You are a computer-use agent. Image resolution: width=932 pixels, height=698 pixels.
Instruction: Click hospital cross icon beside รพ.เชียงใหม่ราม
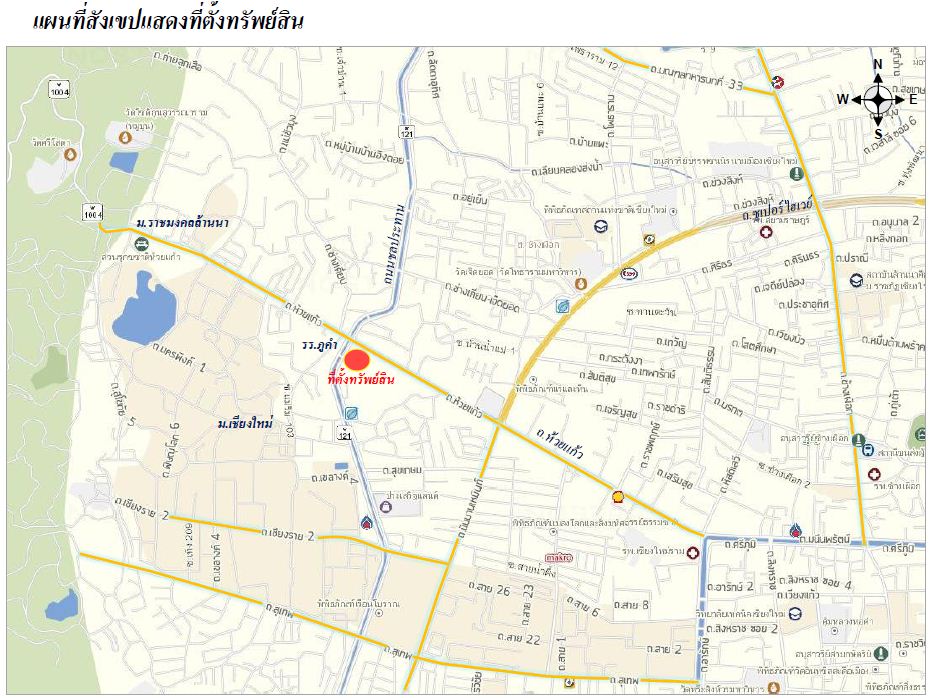click(692, 554)
